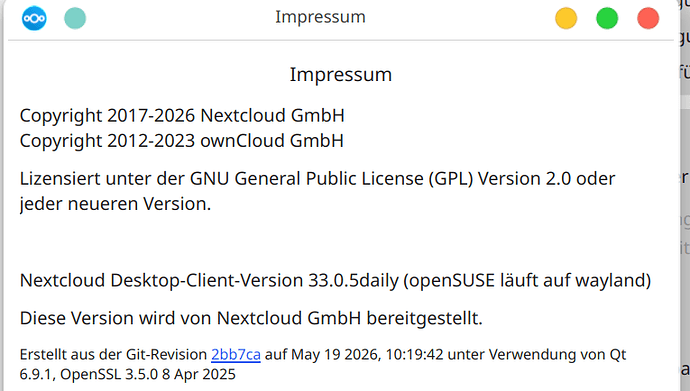Click the Impressum heading in the dialog
This screenshot has height=391, width=690.
tap(341, 75)
